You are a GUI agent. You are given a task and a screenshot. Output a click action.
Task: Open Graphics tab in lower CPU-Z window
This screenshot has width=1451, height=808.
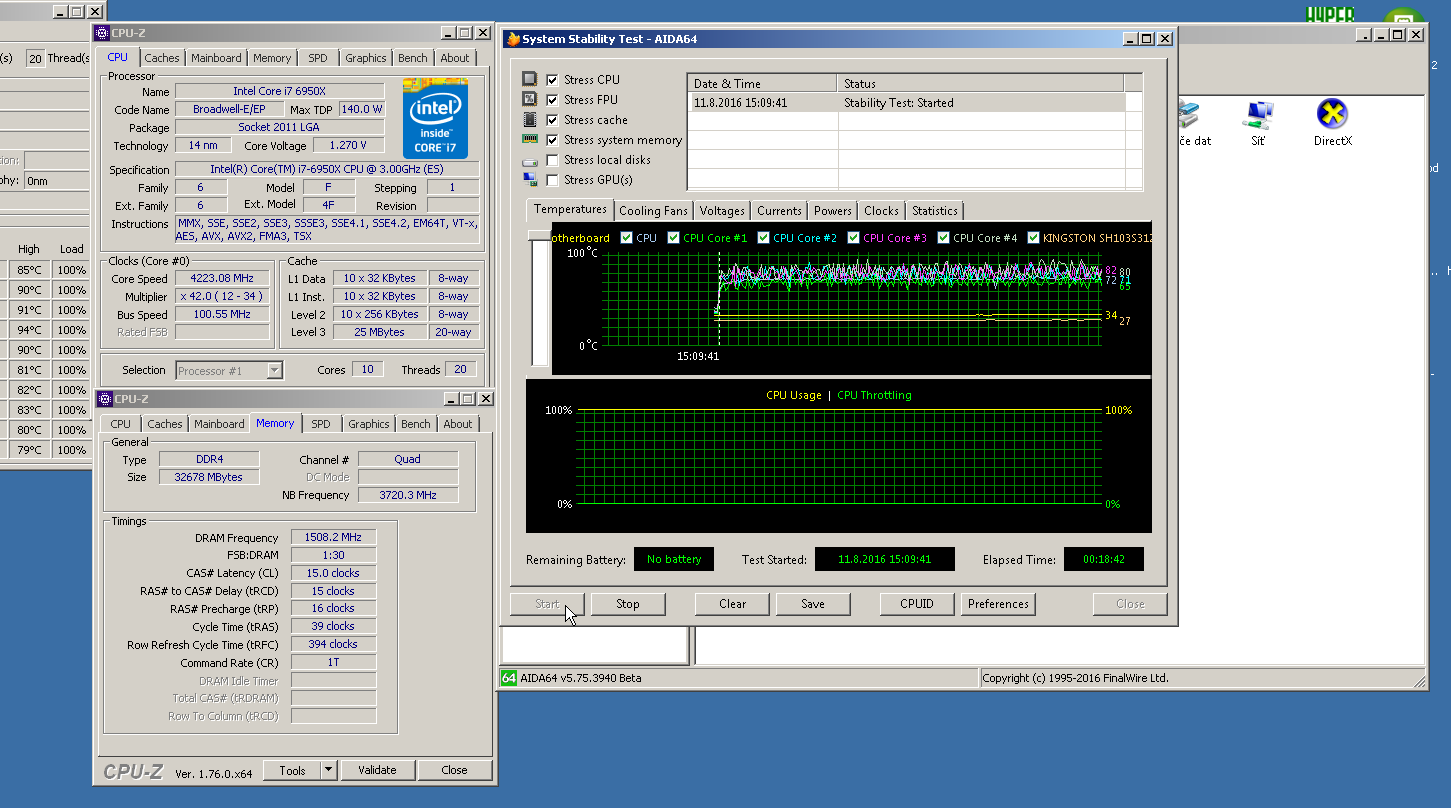tap(369, 424)
